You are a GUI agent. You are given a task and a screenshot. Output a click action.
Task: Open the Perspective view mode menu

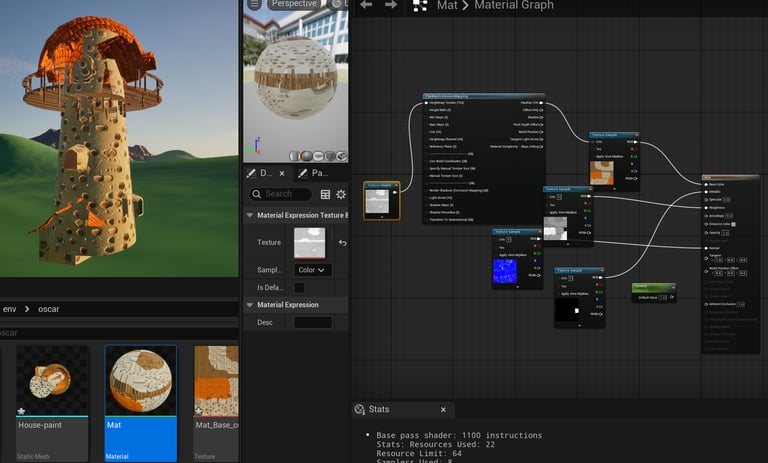pyautogui.click(x=294, y=4)
